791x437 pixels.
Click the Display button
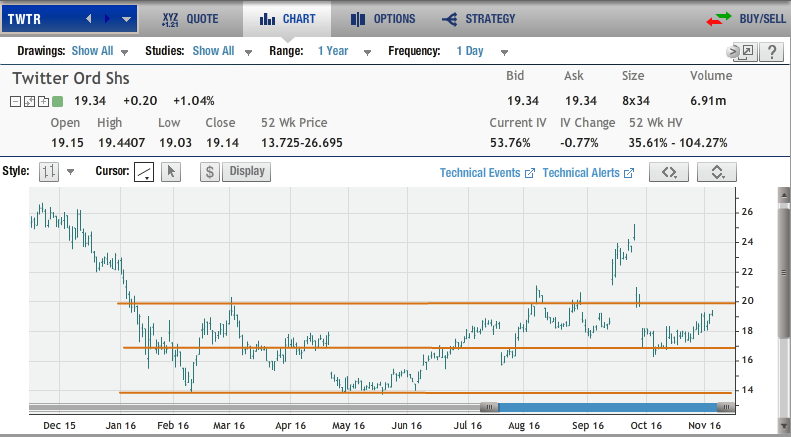coord(247,172)
